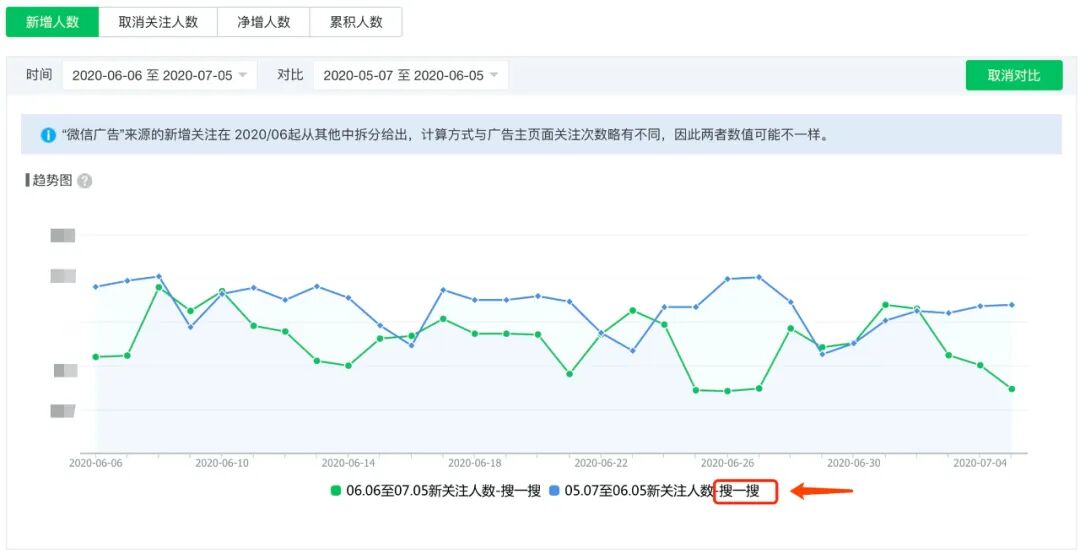
Task: Select the 2020-06-06 至 2020-07-05 date field
Action: coord(159,75)
